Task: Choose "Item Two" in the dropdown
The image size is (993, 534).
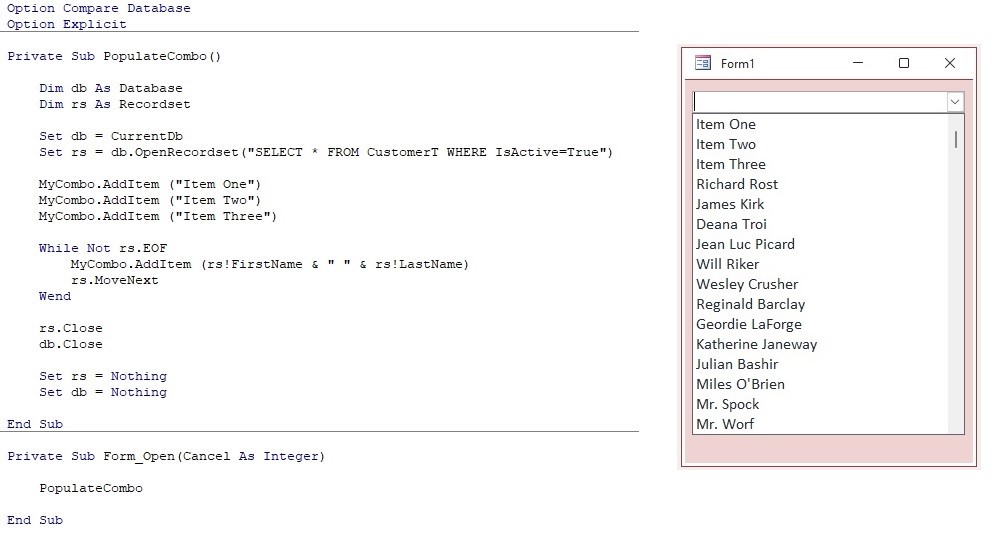Action: tap(726, 144)
